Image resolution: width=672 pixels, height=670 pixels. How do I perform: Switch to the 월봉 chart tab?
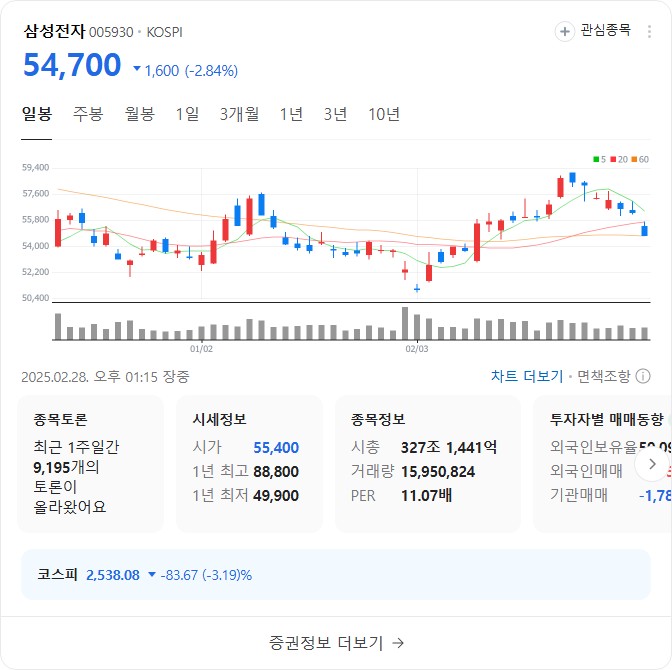[140, 114]
